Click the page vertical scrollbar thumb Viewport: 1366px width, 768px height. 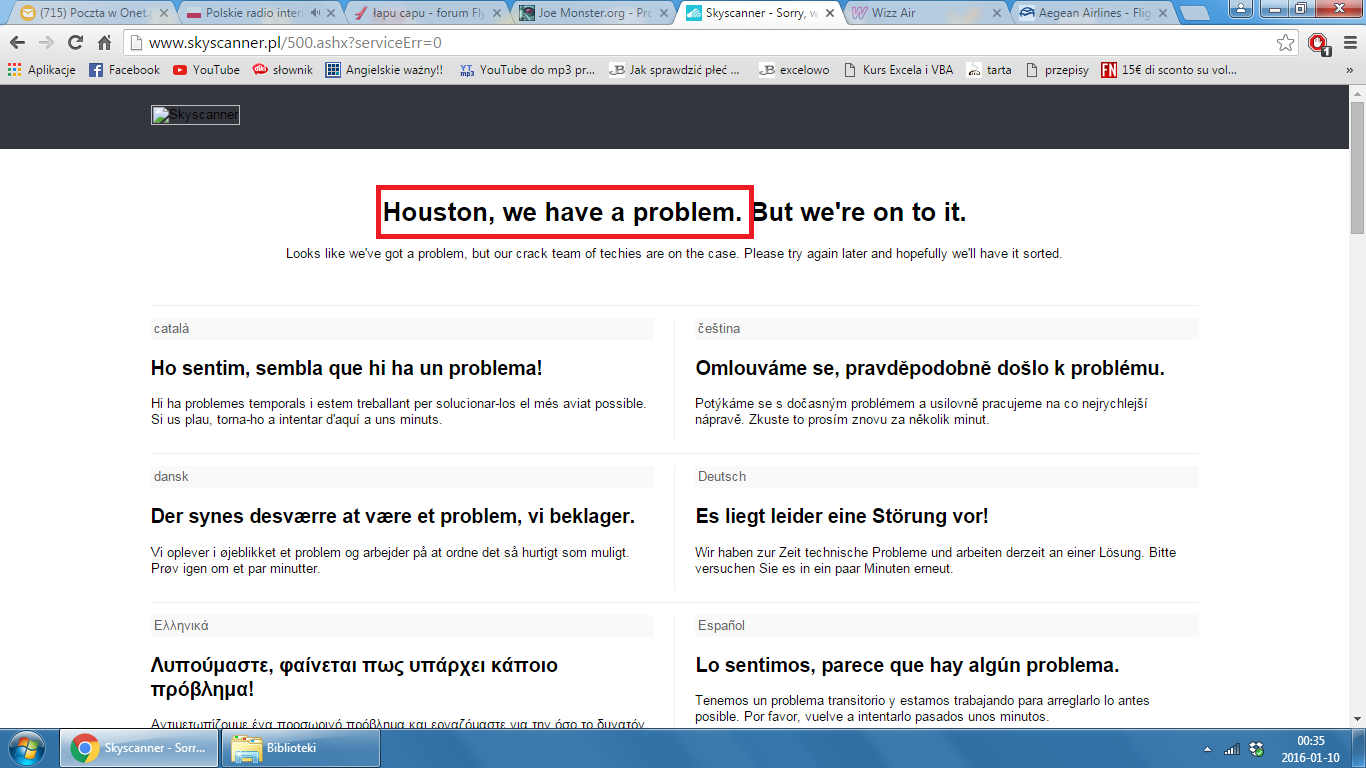click(x=1357, y=167)
